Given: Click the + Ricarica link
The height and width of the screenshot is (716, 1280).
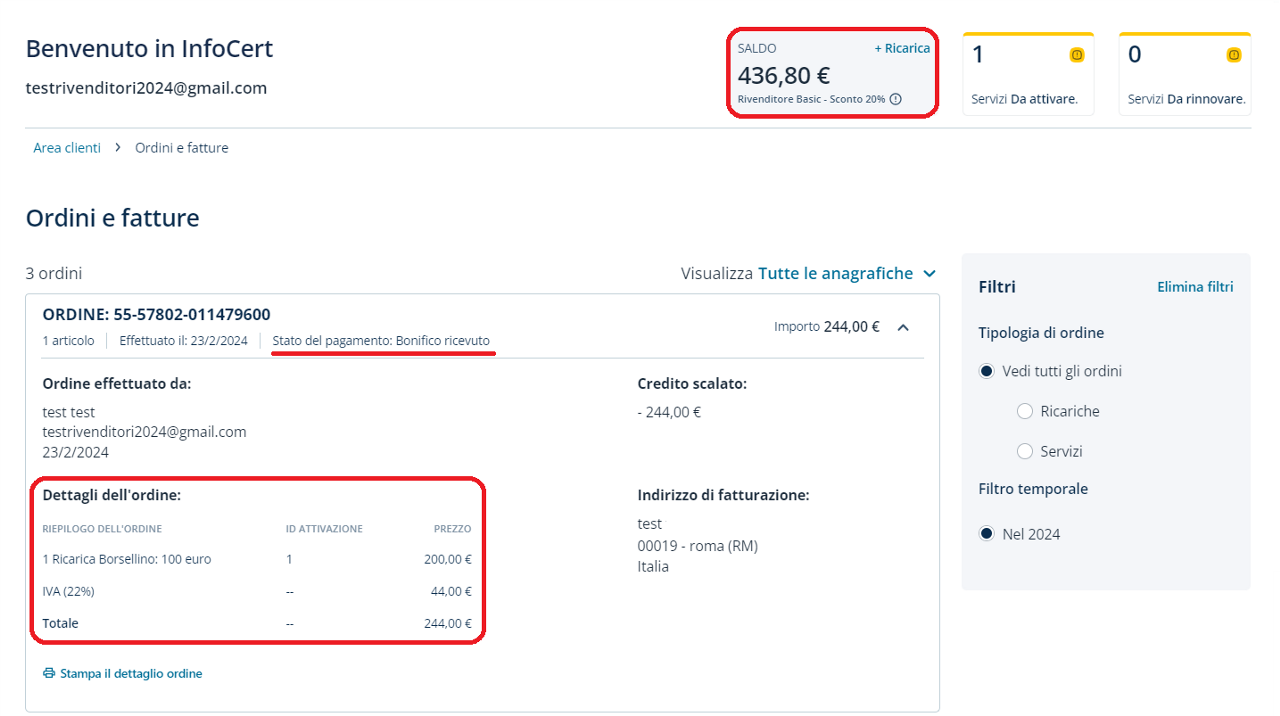Looking at the screenshot, I should [901, 48].
